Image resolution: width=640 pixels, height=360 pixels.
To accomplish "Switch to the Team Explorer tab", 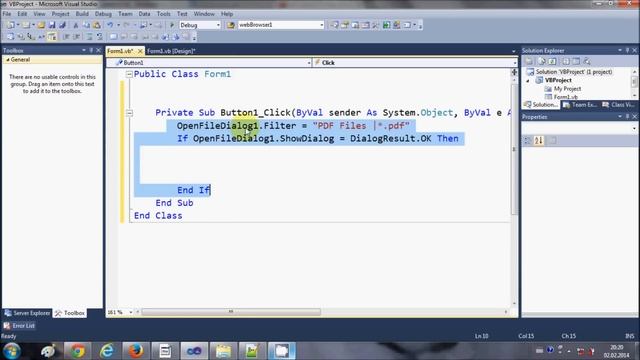I will pos(580,105).
